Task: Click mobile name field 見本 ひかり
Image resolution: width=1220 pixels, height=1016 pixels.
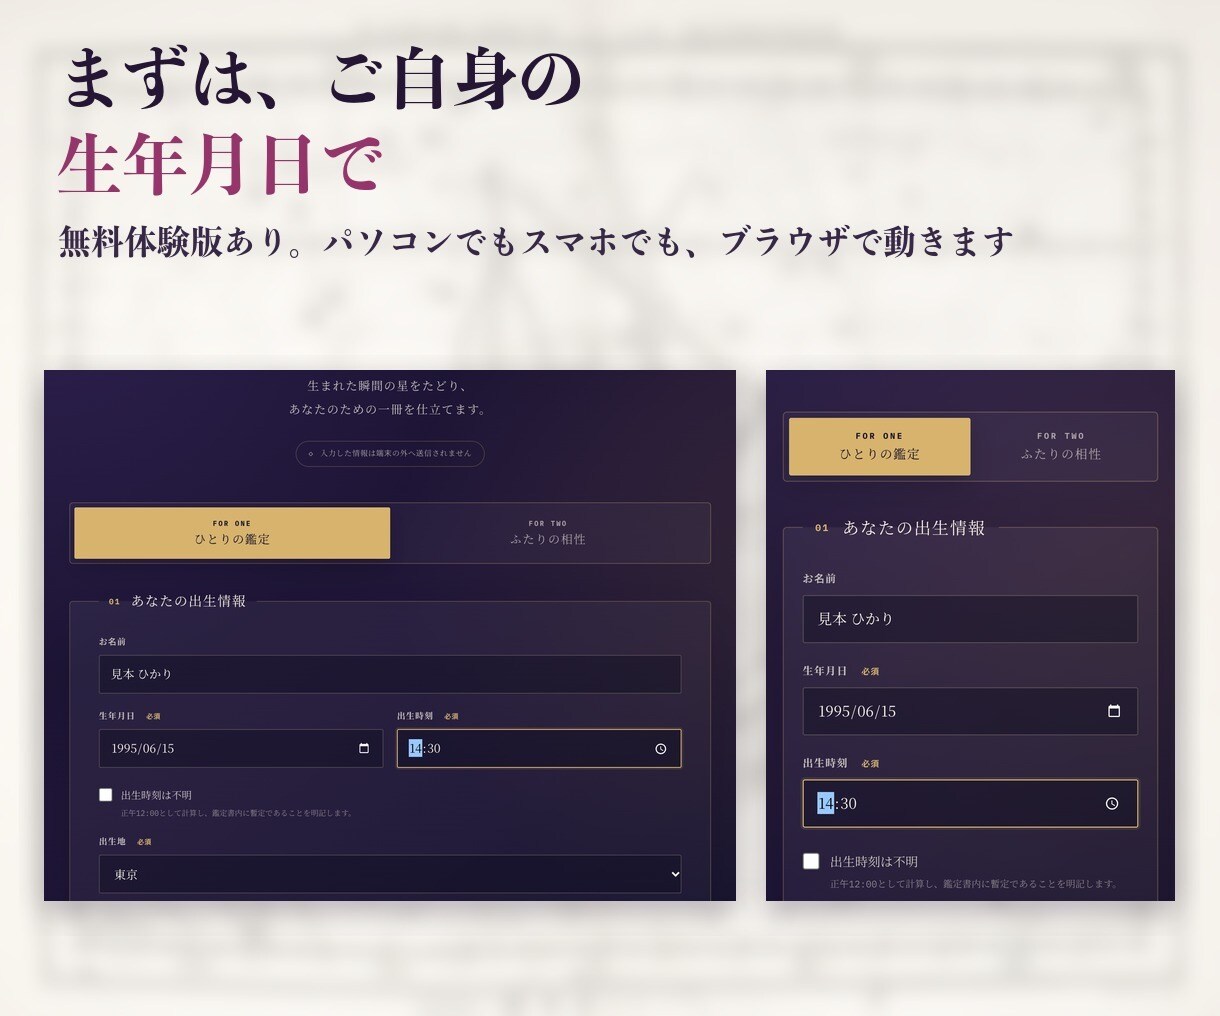Action: pyautogui.click(x=970, y=619)
